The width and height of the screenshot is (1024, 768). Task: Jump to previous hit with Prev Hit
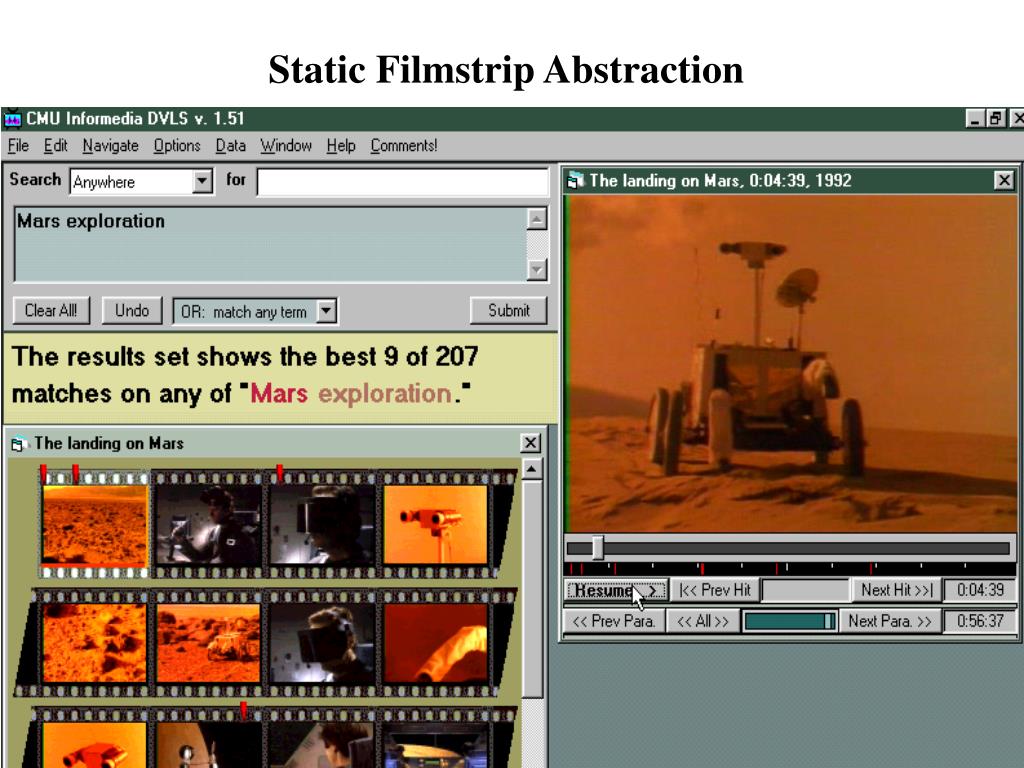click(x=715, y=590)
